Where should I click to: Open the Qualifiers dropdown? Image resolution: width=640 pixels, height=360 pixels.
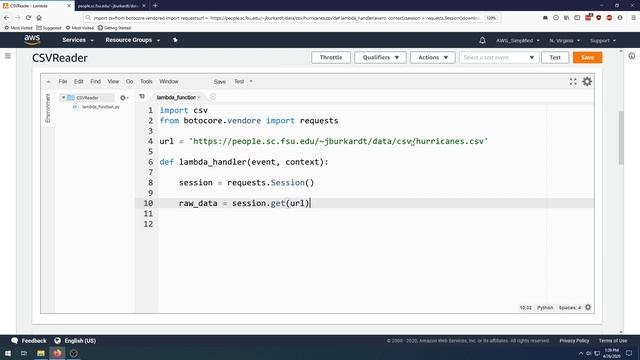[380, 58]
